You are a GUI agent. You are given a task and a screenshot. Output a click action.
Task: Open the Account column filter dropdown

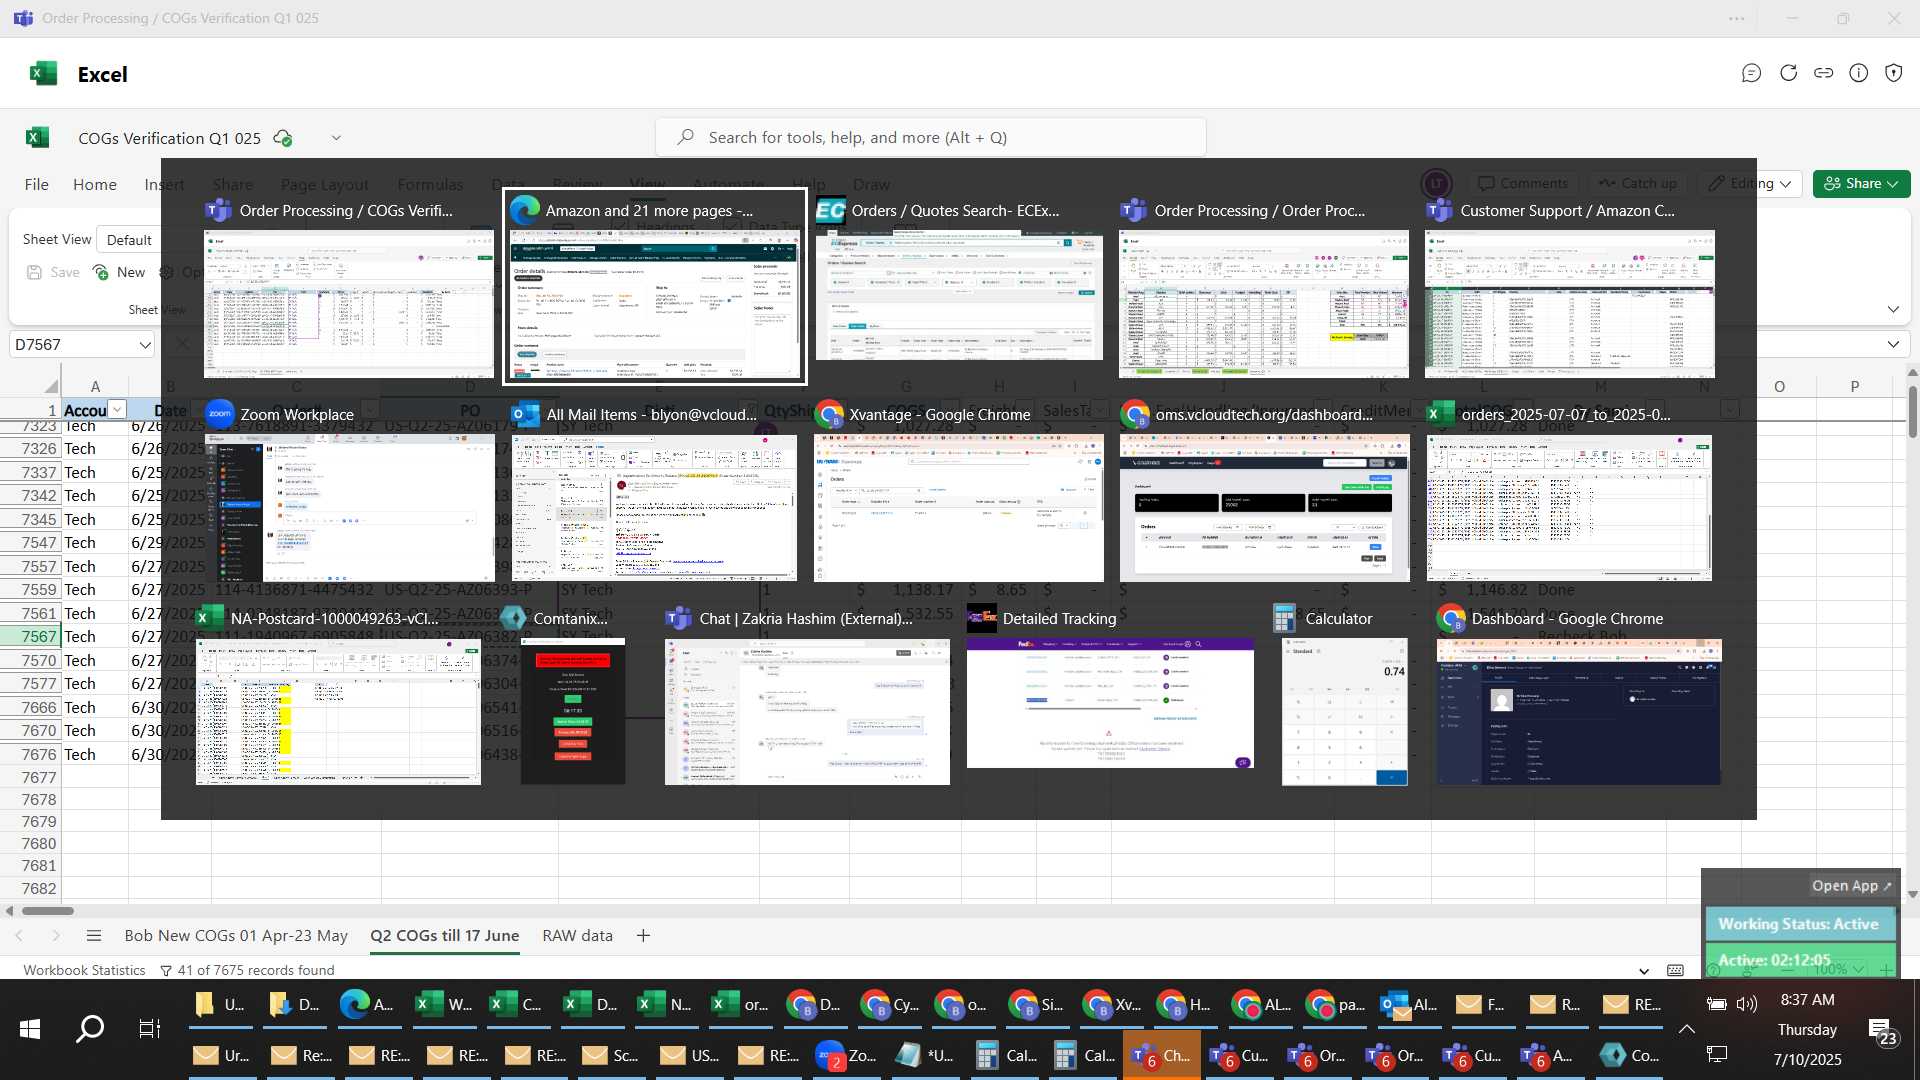coord(118,410)
